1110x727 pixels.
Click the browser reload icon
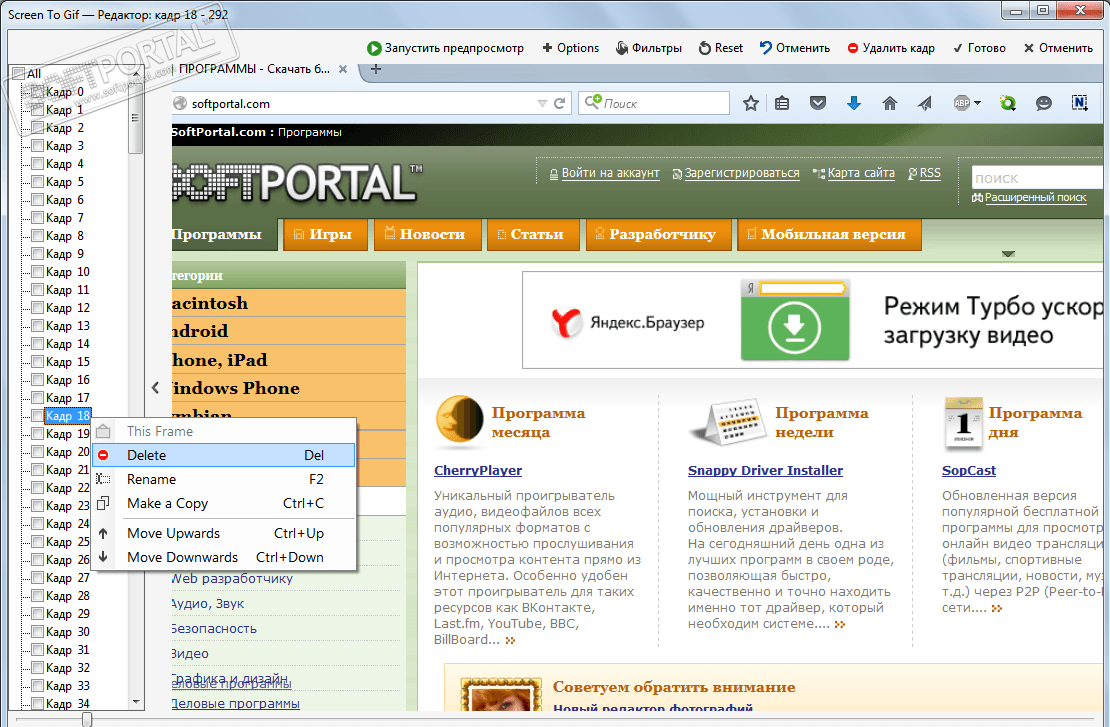click(x=559, y=103)
